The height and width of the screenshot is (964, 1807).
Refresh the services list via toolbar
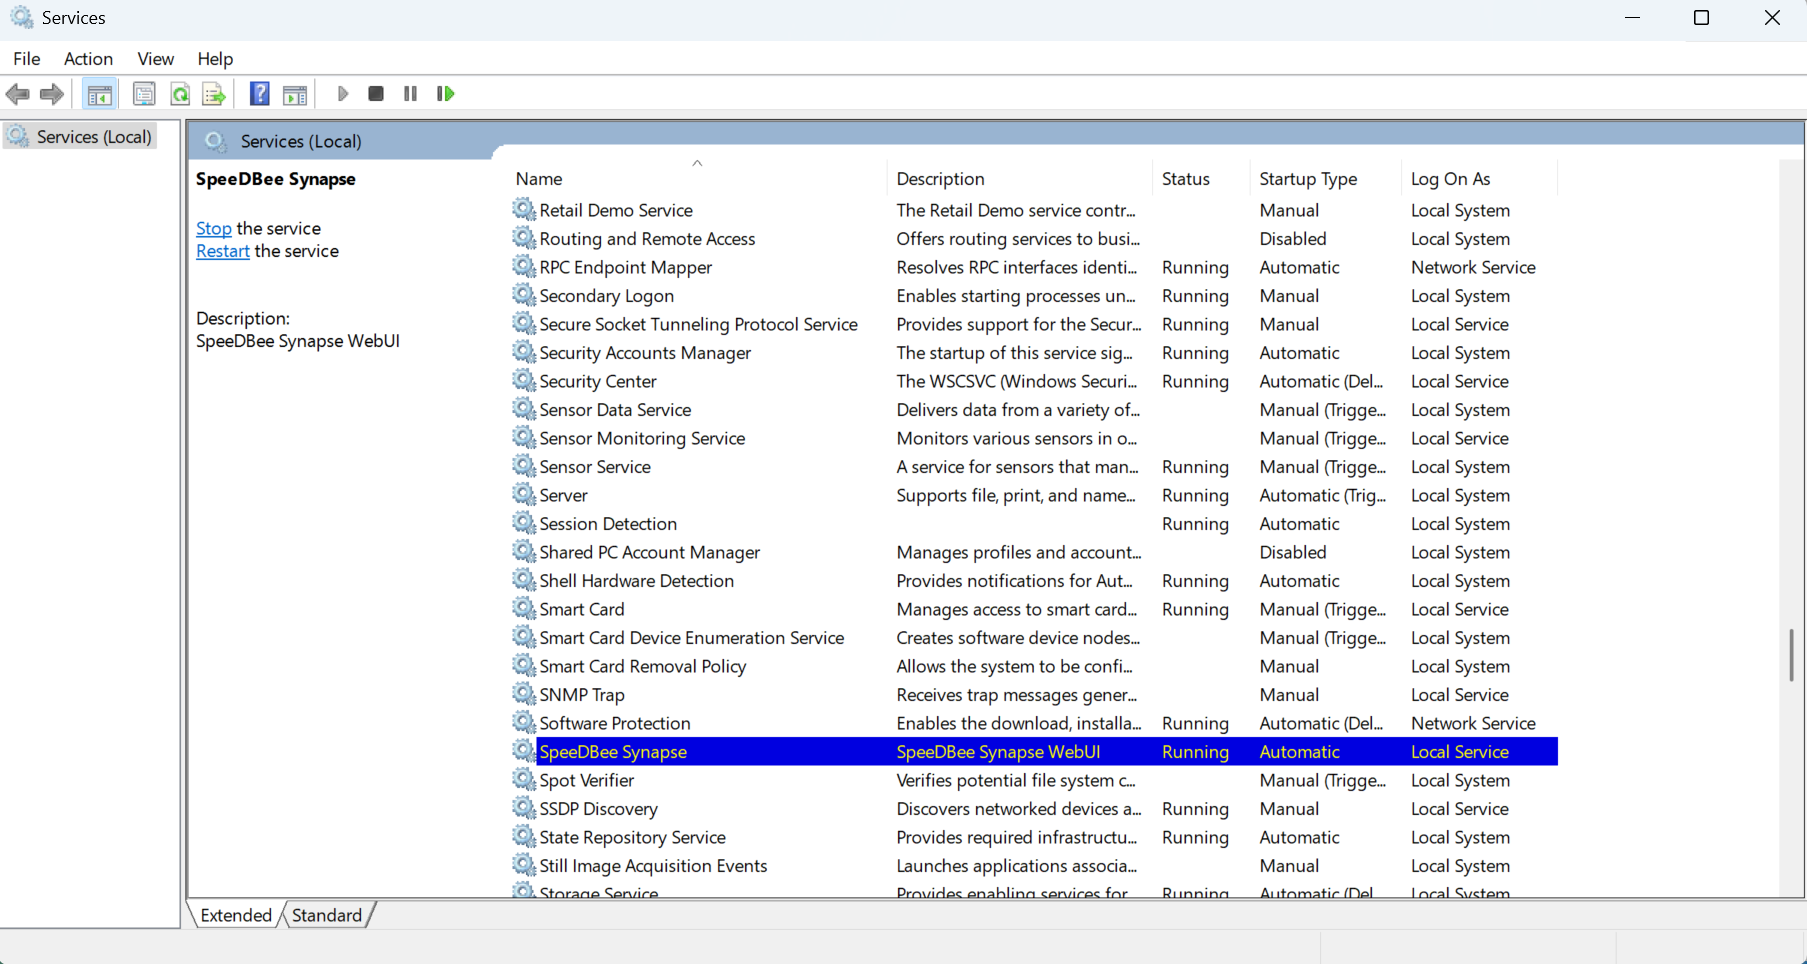(180, 95)
